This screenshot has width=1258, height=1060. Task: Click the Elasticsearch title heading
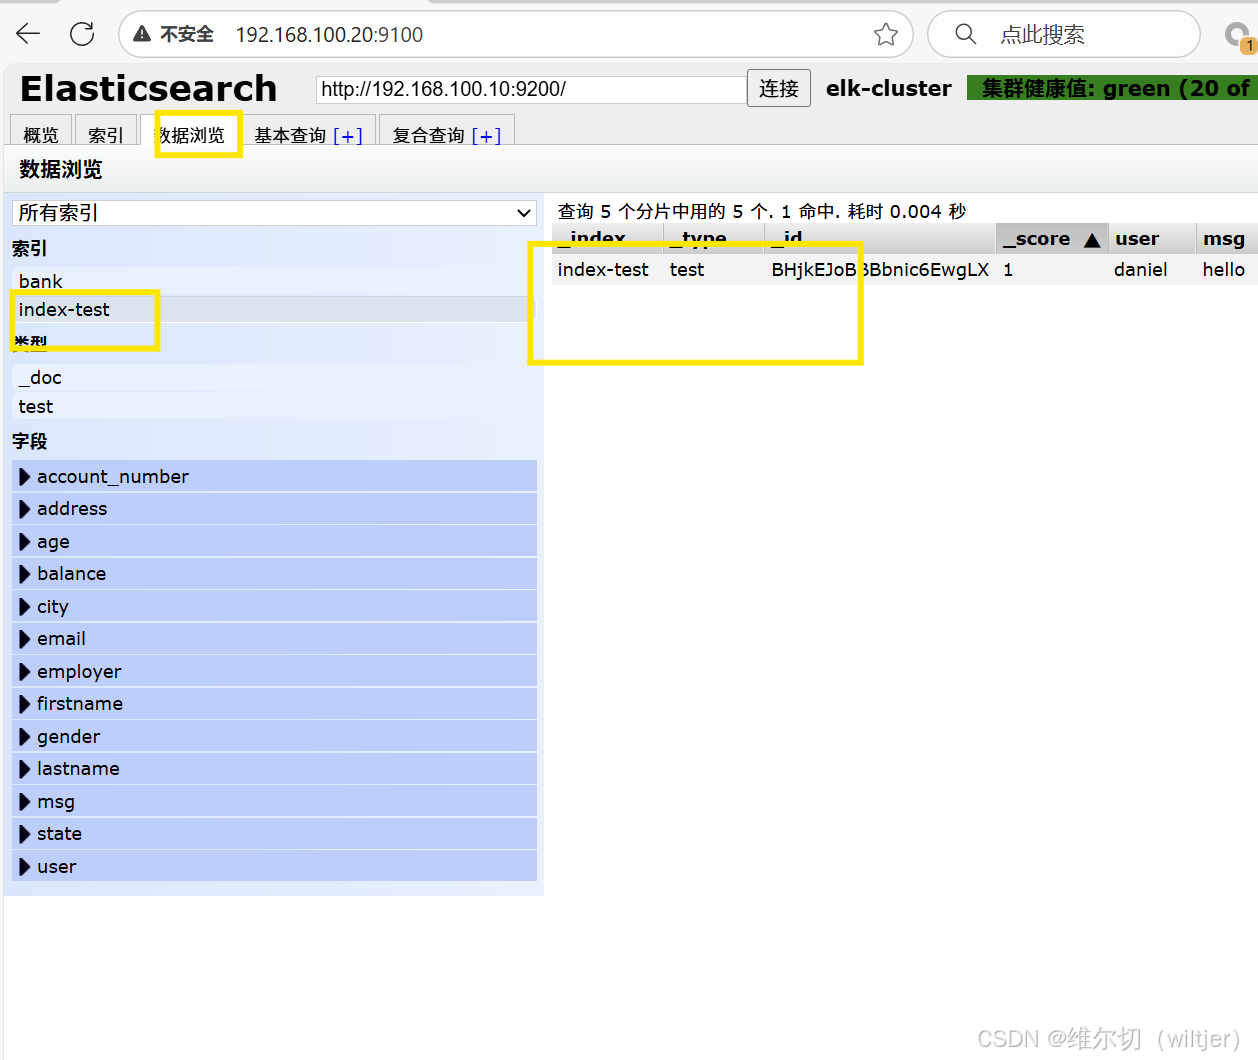point(149,88)
